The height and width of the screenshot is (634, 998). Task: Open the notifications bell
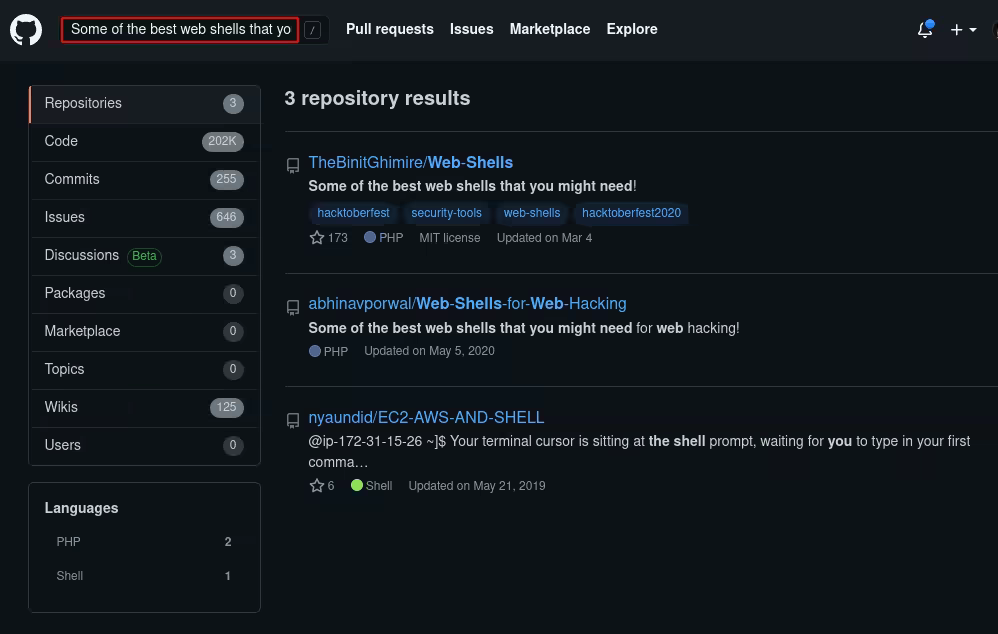(x=925, y=30)
